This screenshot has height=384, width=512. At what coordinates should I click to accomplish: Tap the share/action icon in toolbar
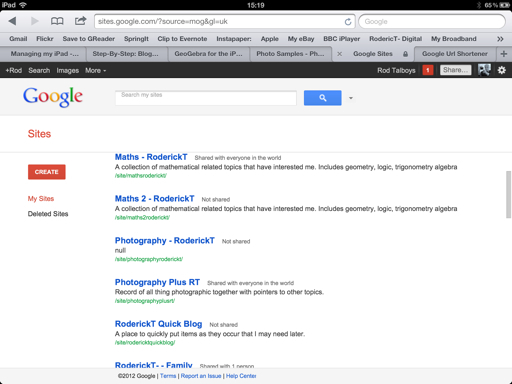(80, 21)
